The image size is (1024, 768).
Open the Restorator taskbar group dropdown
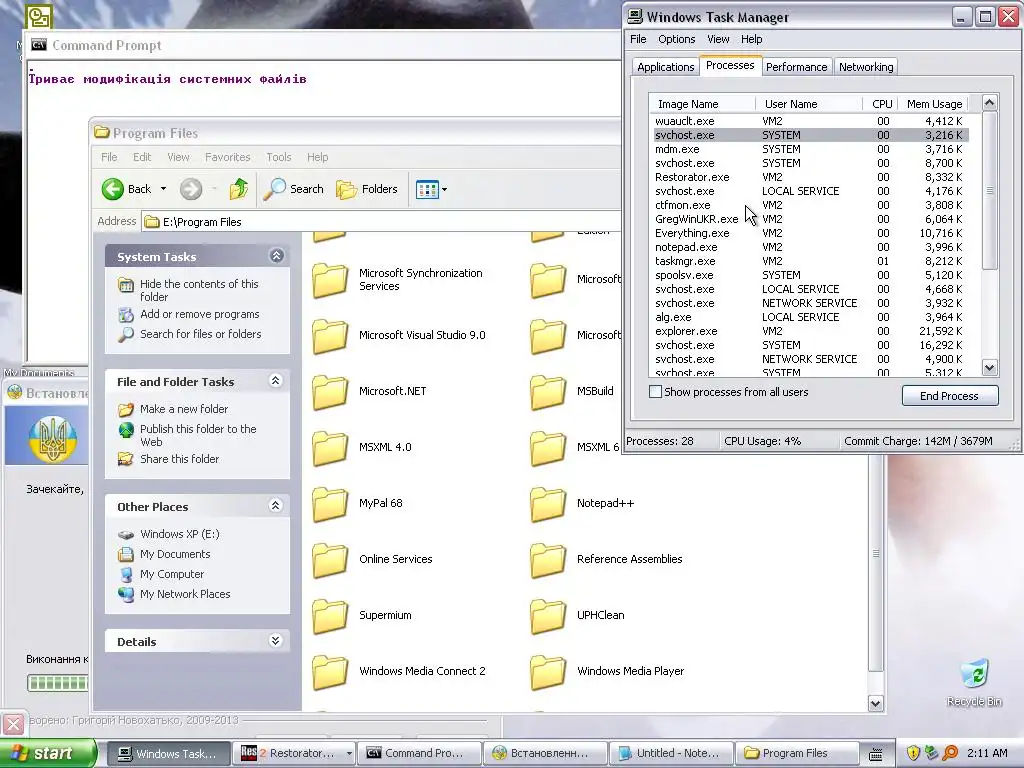click(x=349, y=754)
